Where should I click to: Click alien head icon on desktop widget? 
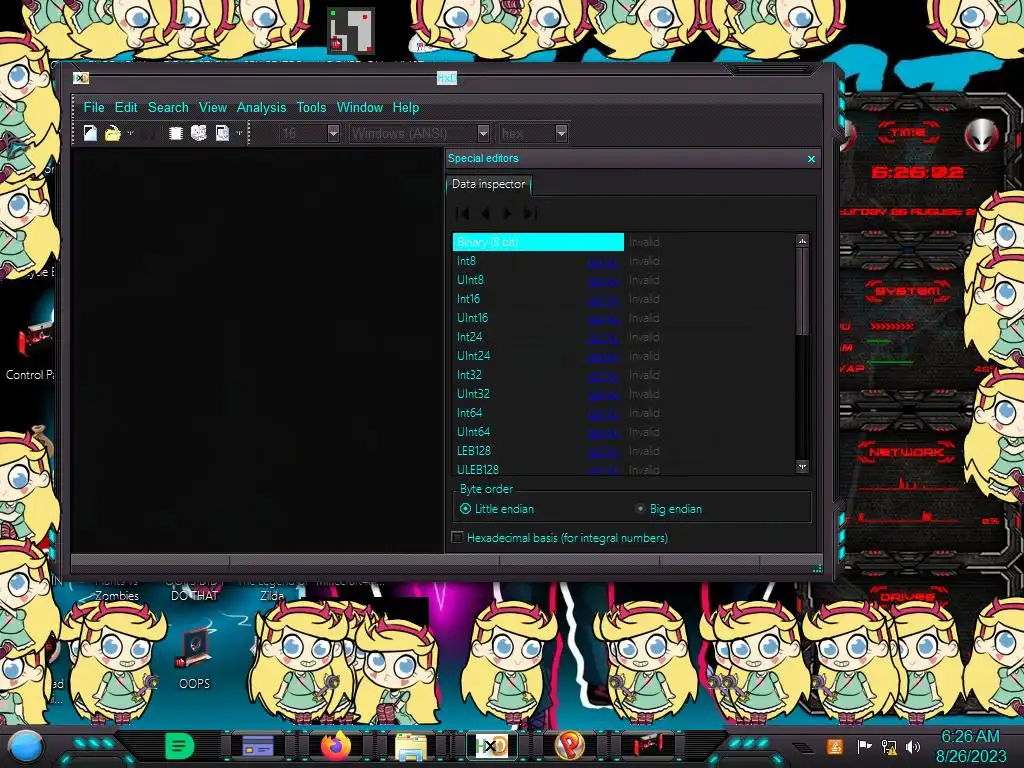click(981, 135)
